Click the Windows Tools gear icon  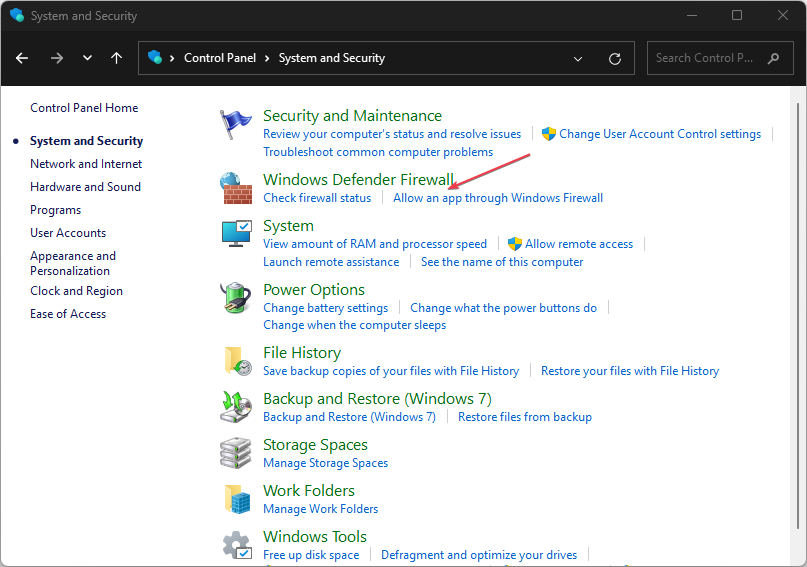pos(237,545)
